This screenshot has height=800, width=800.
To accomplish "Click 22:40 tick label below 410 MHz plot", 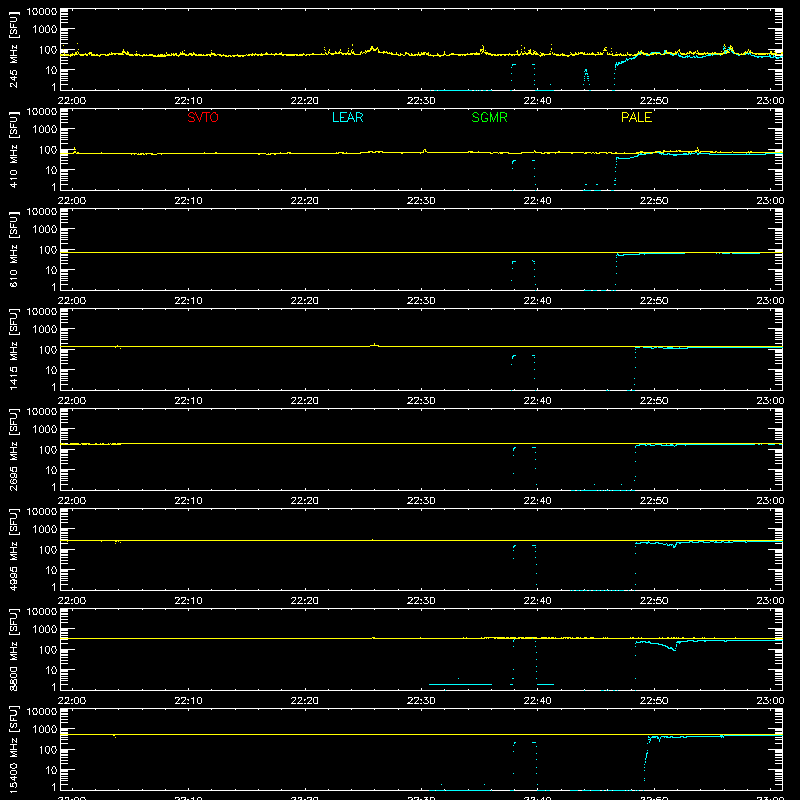I will pyautogui.click(x=537, y=201).
